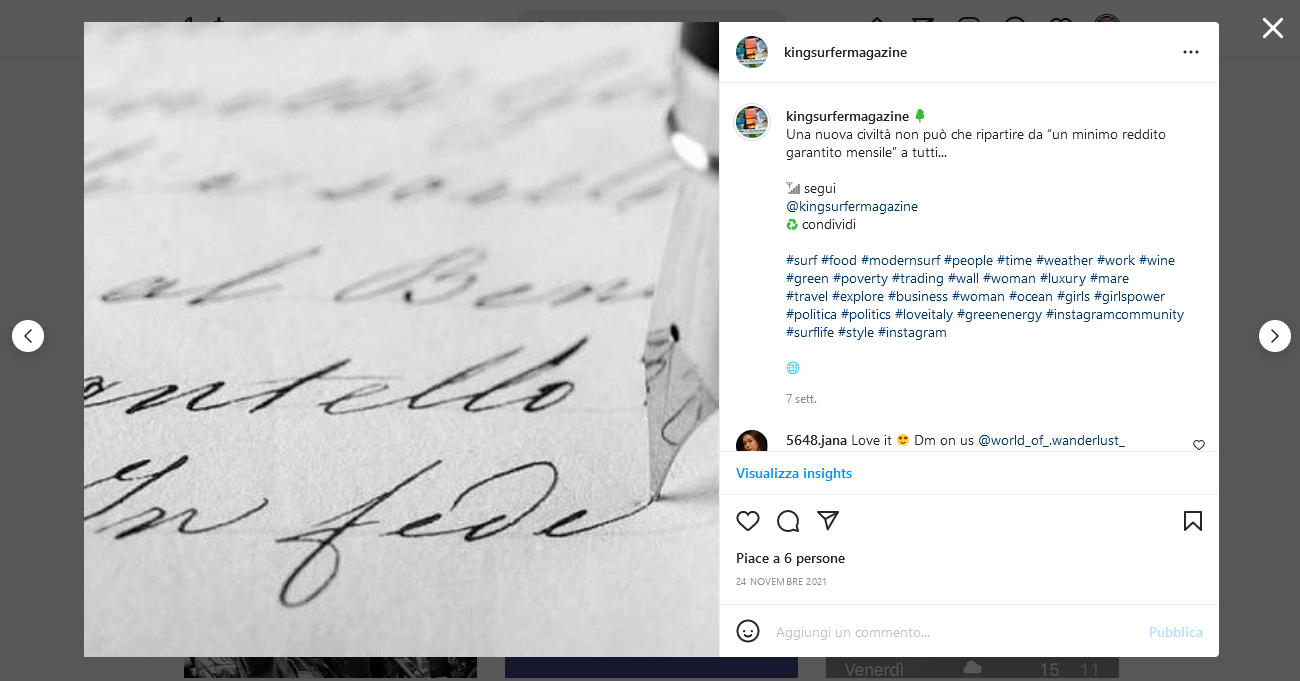
Task: View the Piace a 6 persone likes list
Action: pyautogui.click(x=790, y=558)
